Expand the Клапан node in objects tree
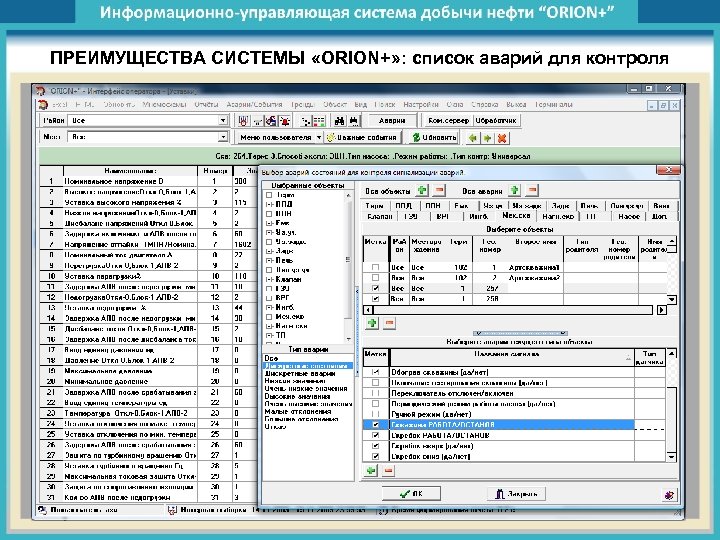 point(270,279)
